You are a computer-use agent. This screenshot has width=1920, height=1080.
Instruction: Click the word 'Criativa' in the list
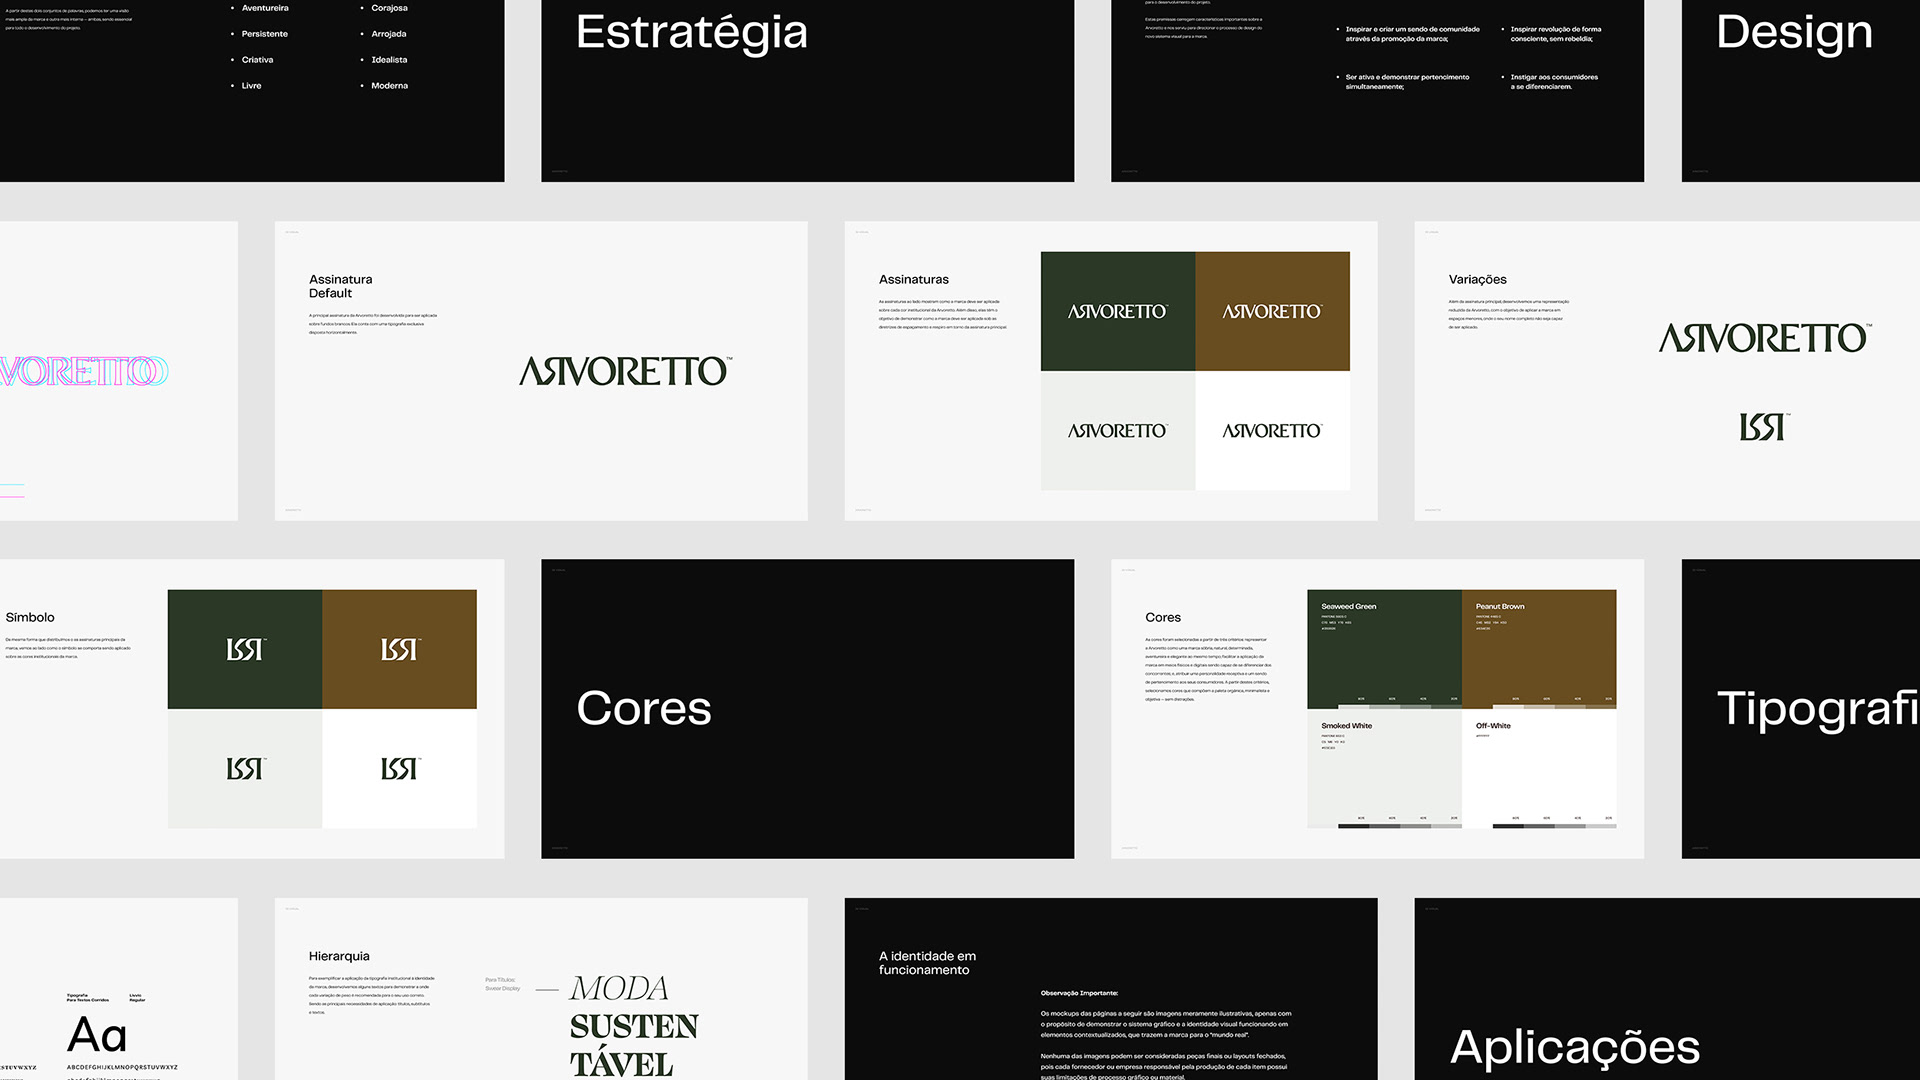[257, 60]
